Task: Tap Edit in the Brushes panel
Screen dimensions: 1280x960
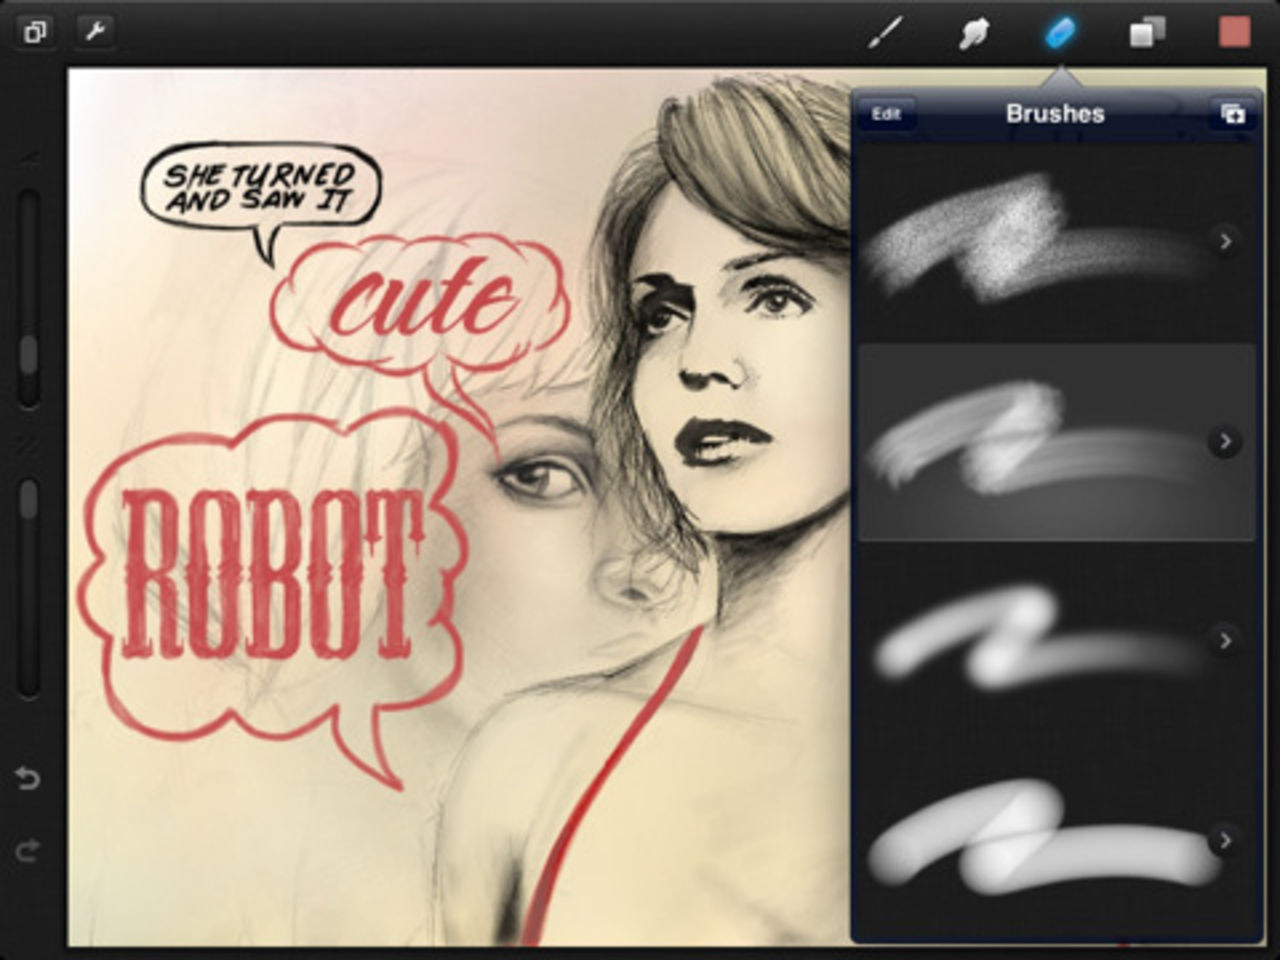Action: (888, 113)
